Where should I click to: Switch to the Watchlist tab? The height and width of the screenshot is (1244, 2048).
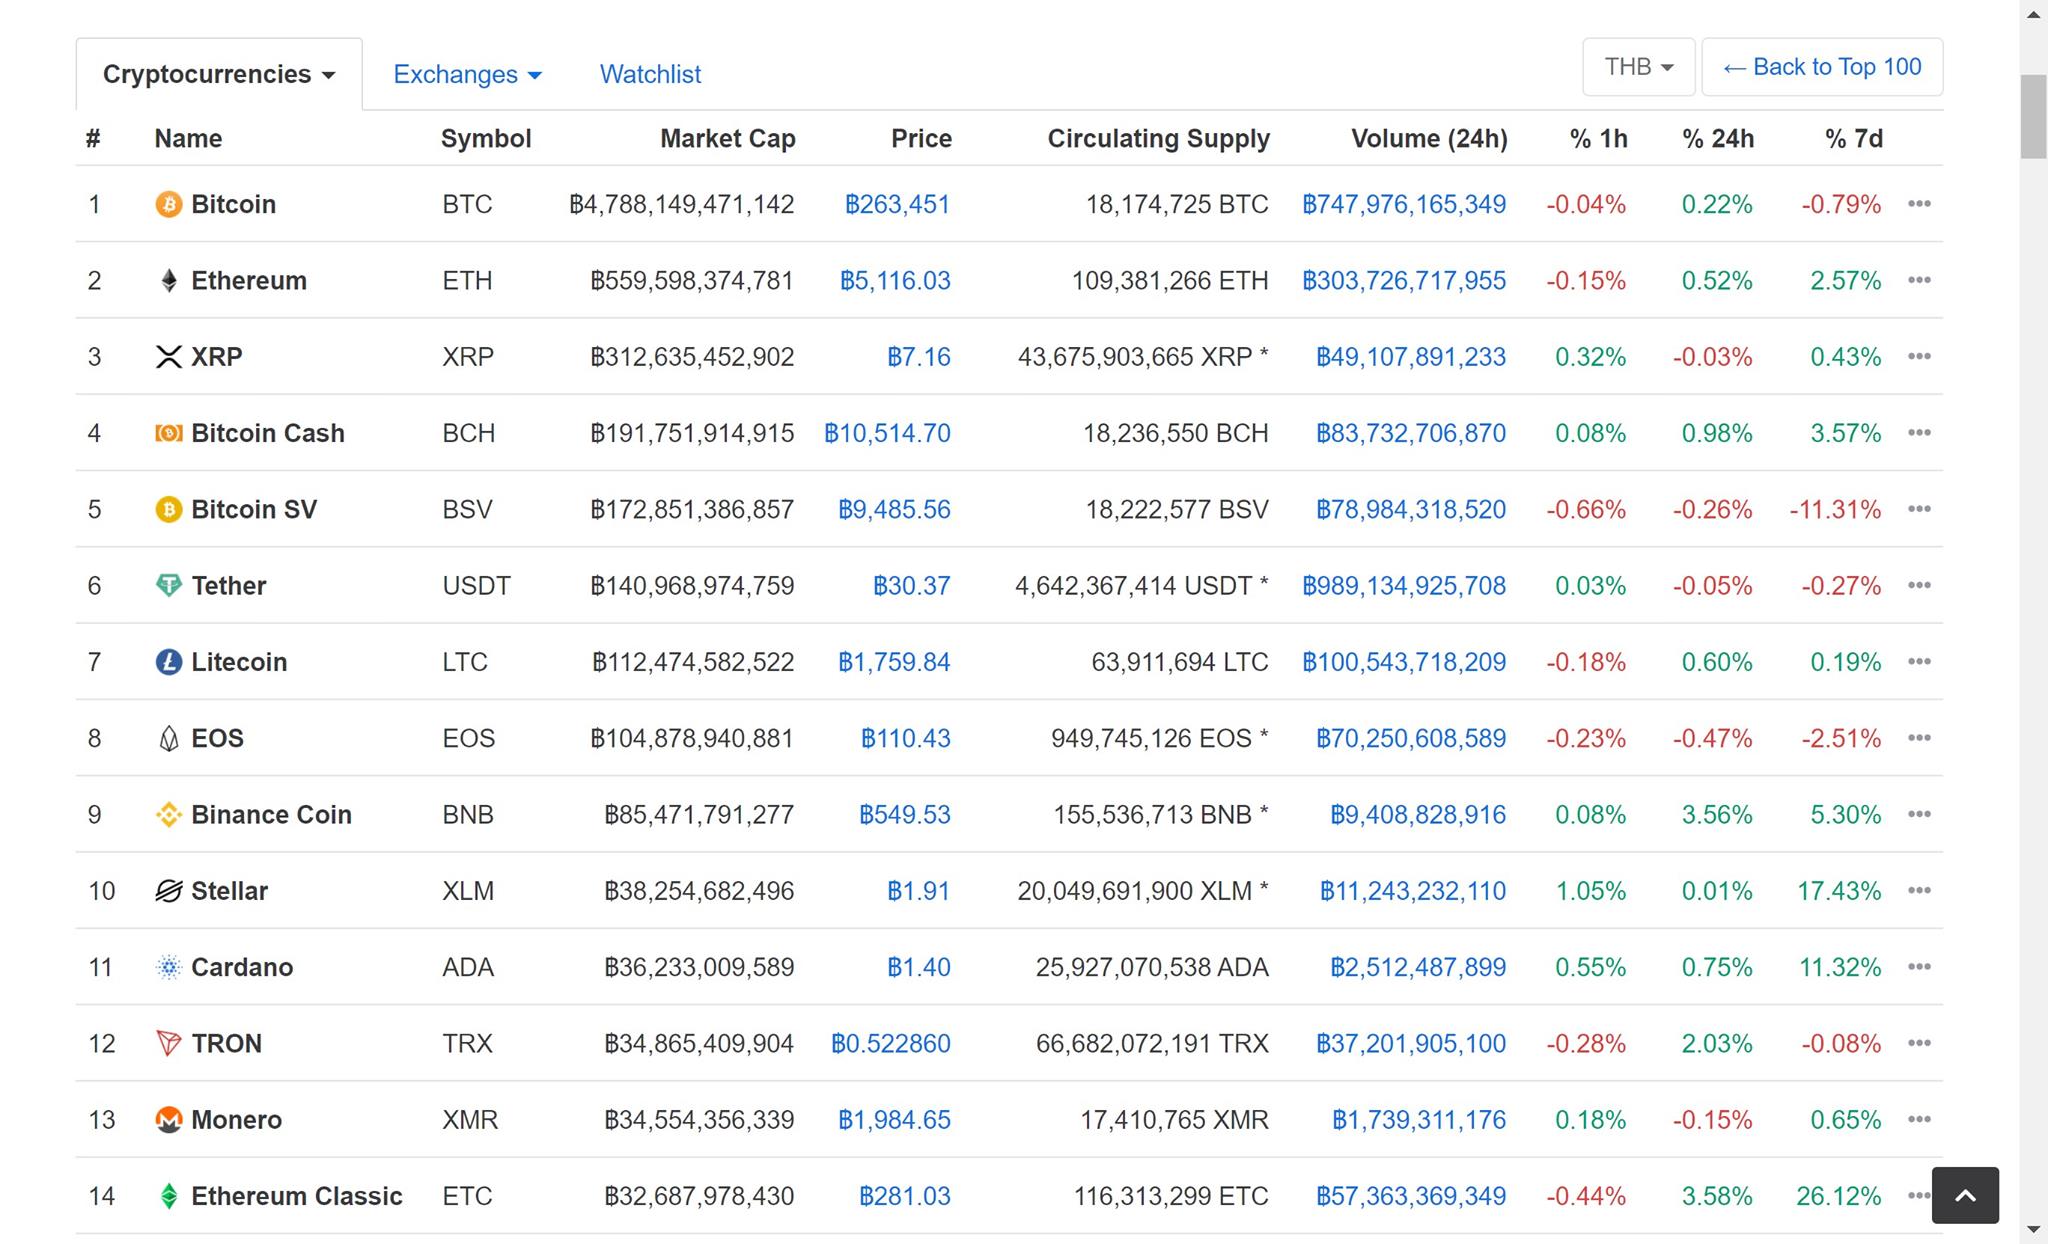tap(650, 74)
